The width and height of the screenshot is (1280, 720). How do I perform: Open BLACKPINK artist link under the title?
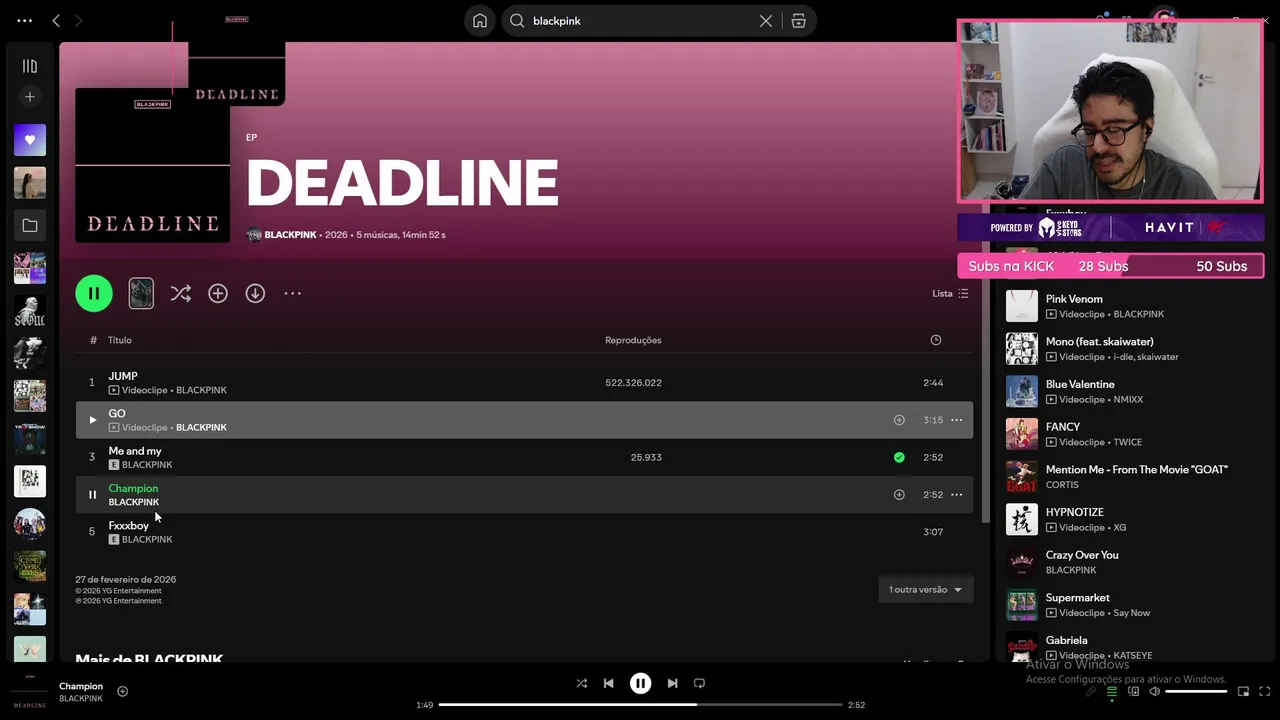pos(290,235)
